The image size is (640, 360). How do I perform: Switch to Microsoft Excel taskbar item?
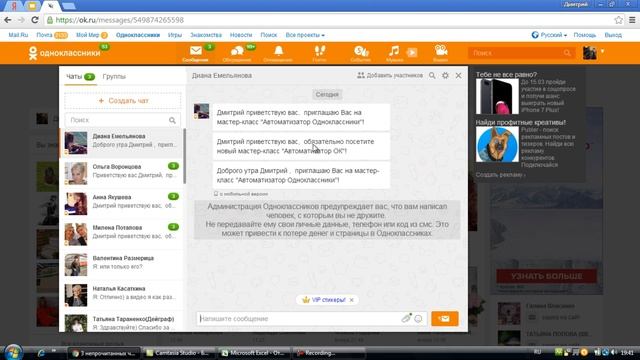click(254, 353)
